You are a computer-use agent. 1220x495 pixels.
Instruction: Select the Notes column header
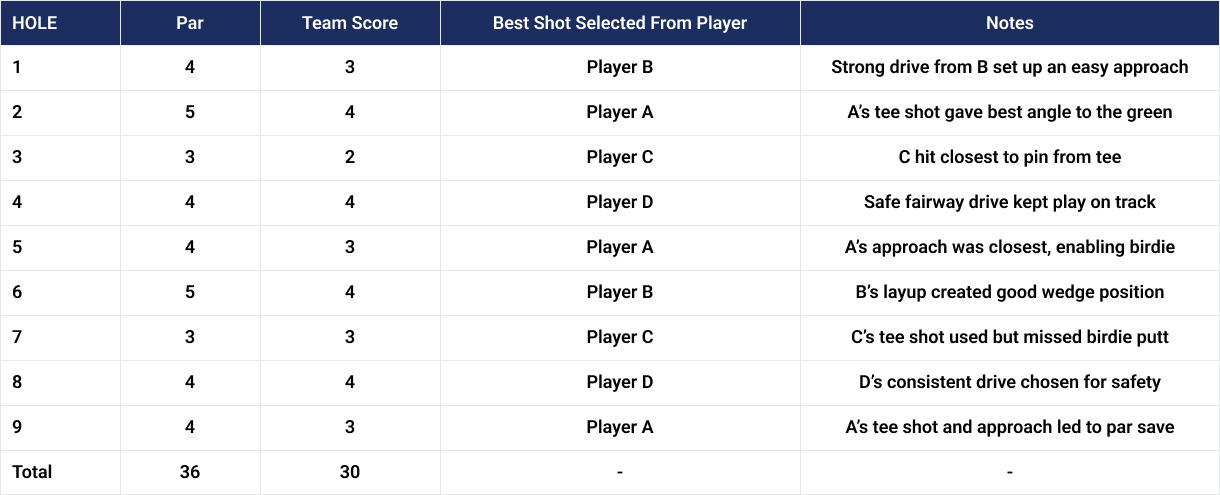[x=1009, y=23]
